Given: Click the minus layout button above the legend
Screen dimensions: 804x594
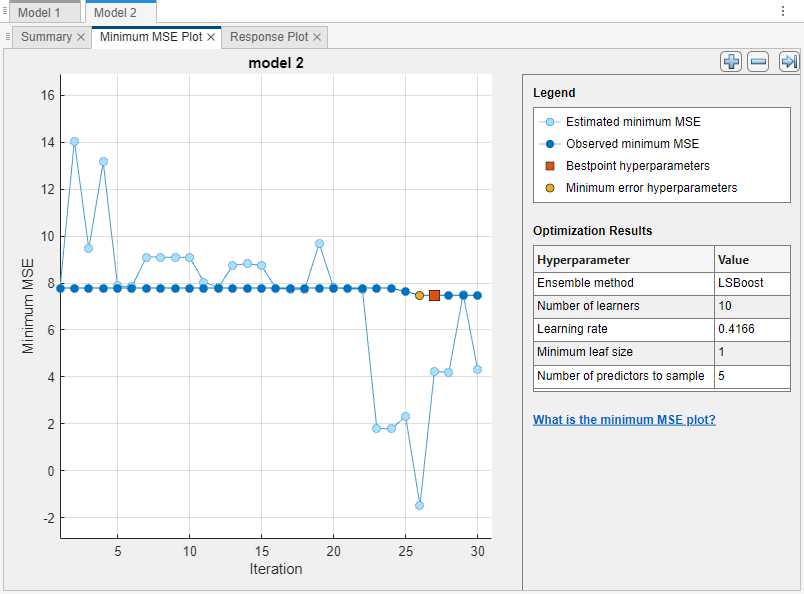Looking at the screenshot, I should [x=758, y=62].
